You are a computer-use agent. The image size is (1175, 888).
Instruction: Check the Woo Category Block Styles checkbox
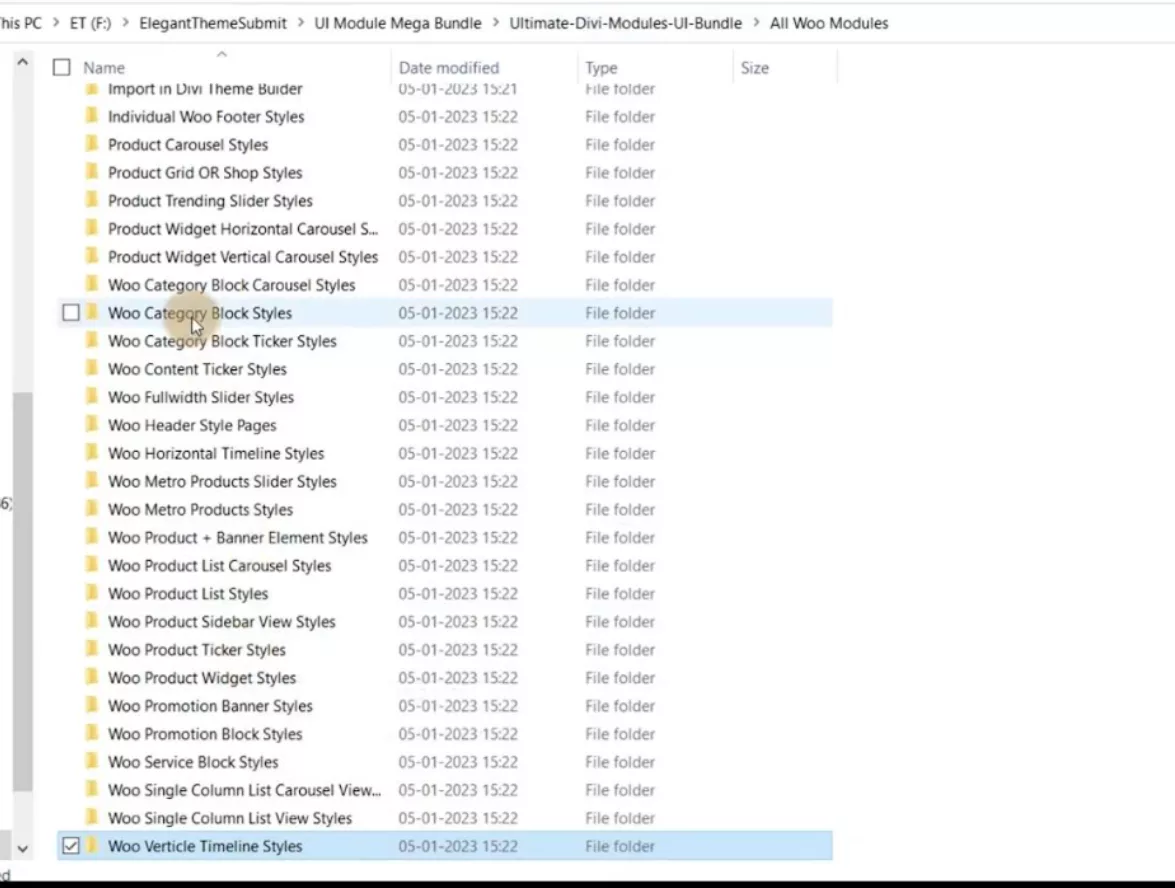[x=70, y=312]
